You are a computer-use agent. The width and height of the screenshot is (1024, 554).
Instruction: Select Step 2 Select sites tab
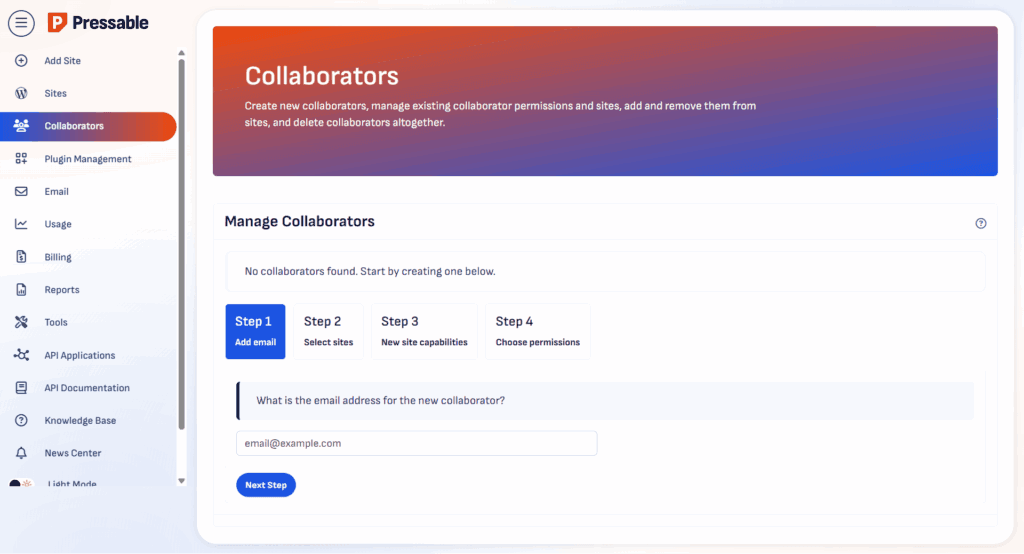[328, 331]
